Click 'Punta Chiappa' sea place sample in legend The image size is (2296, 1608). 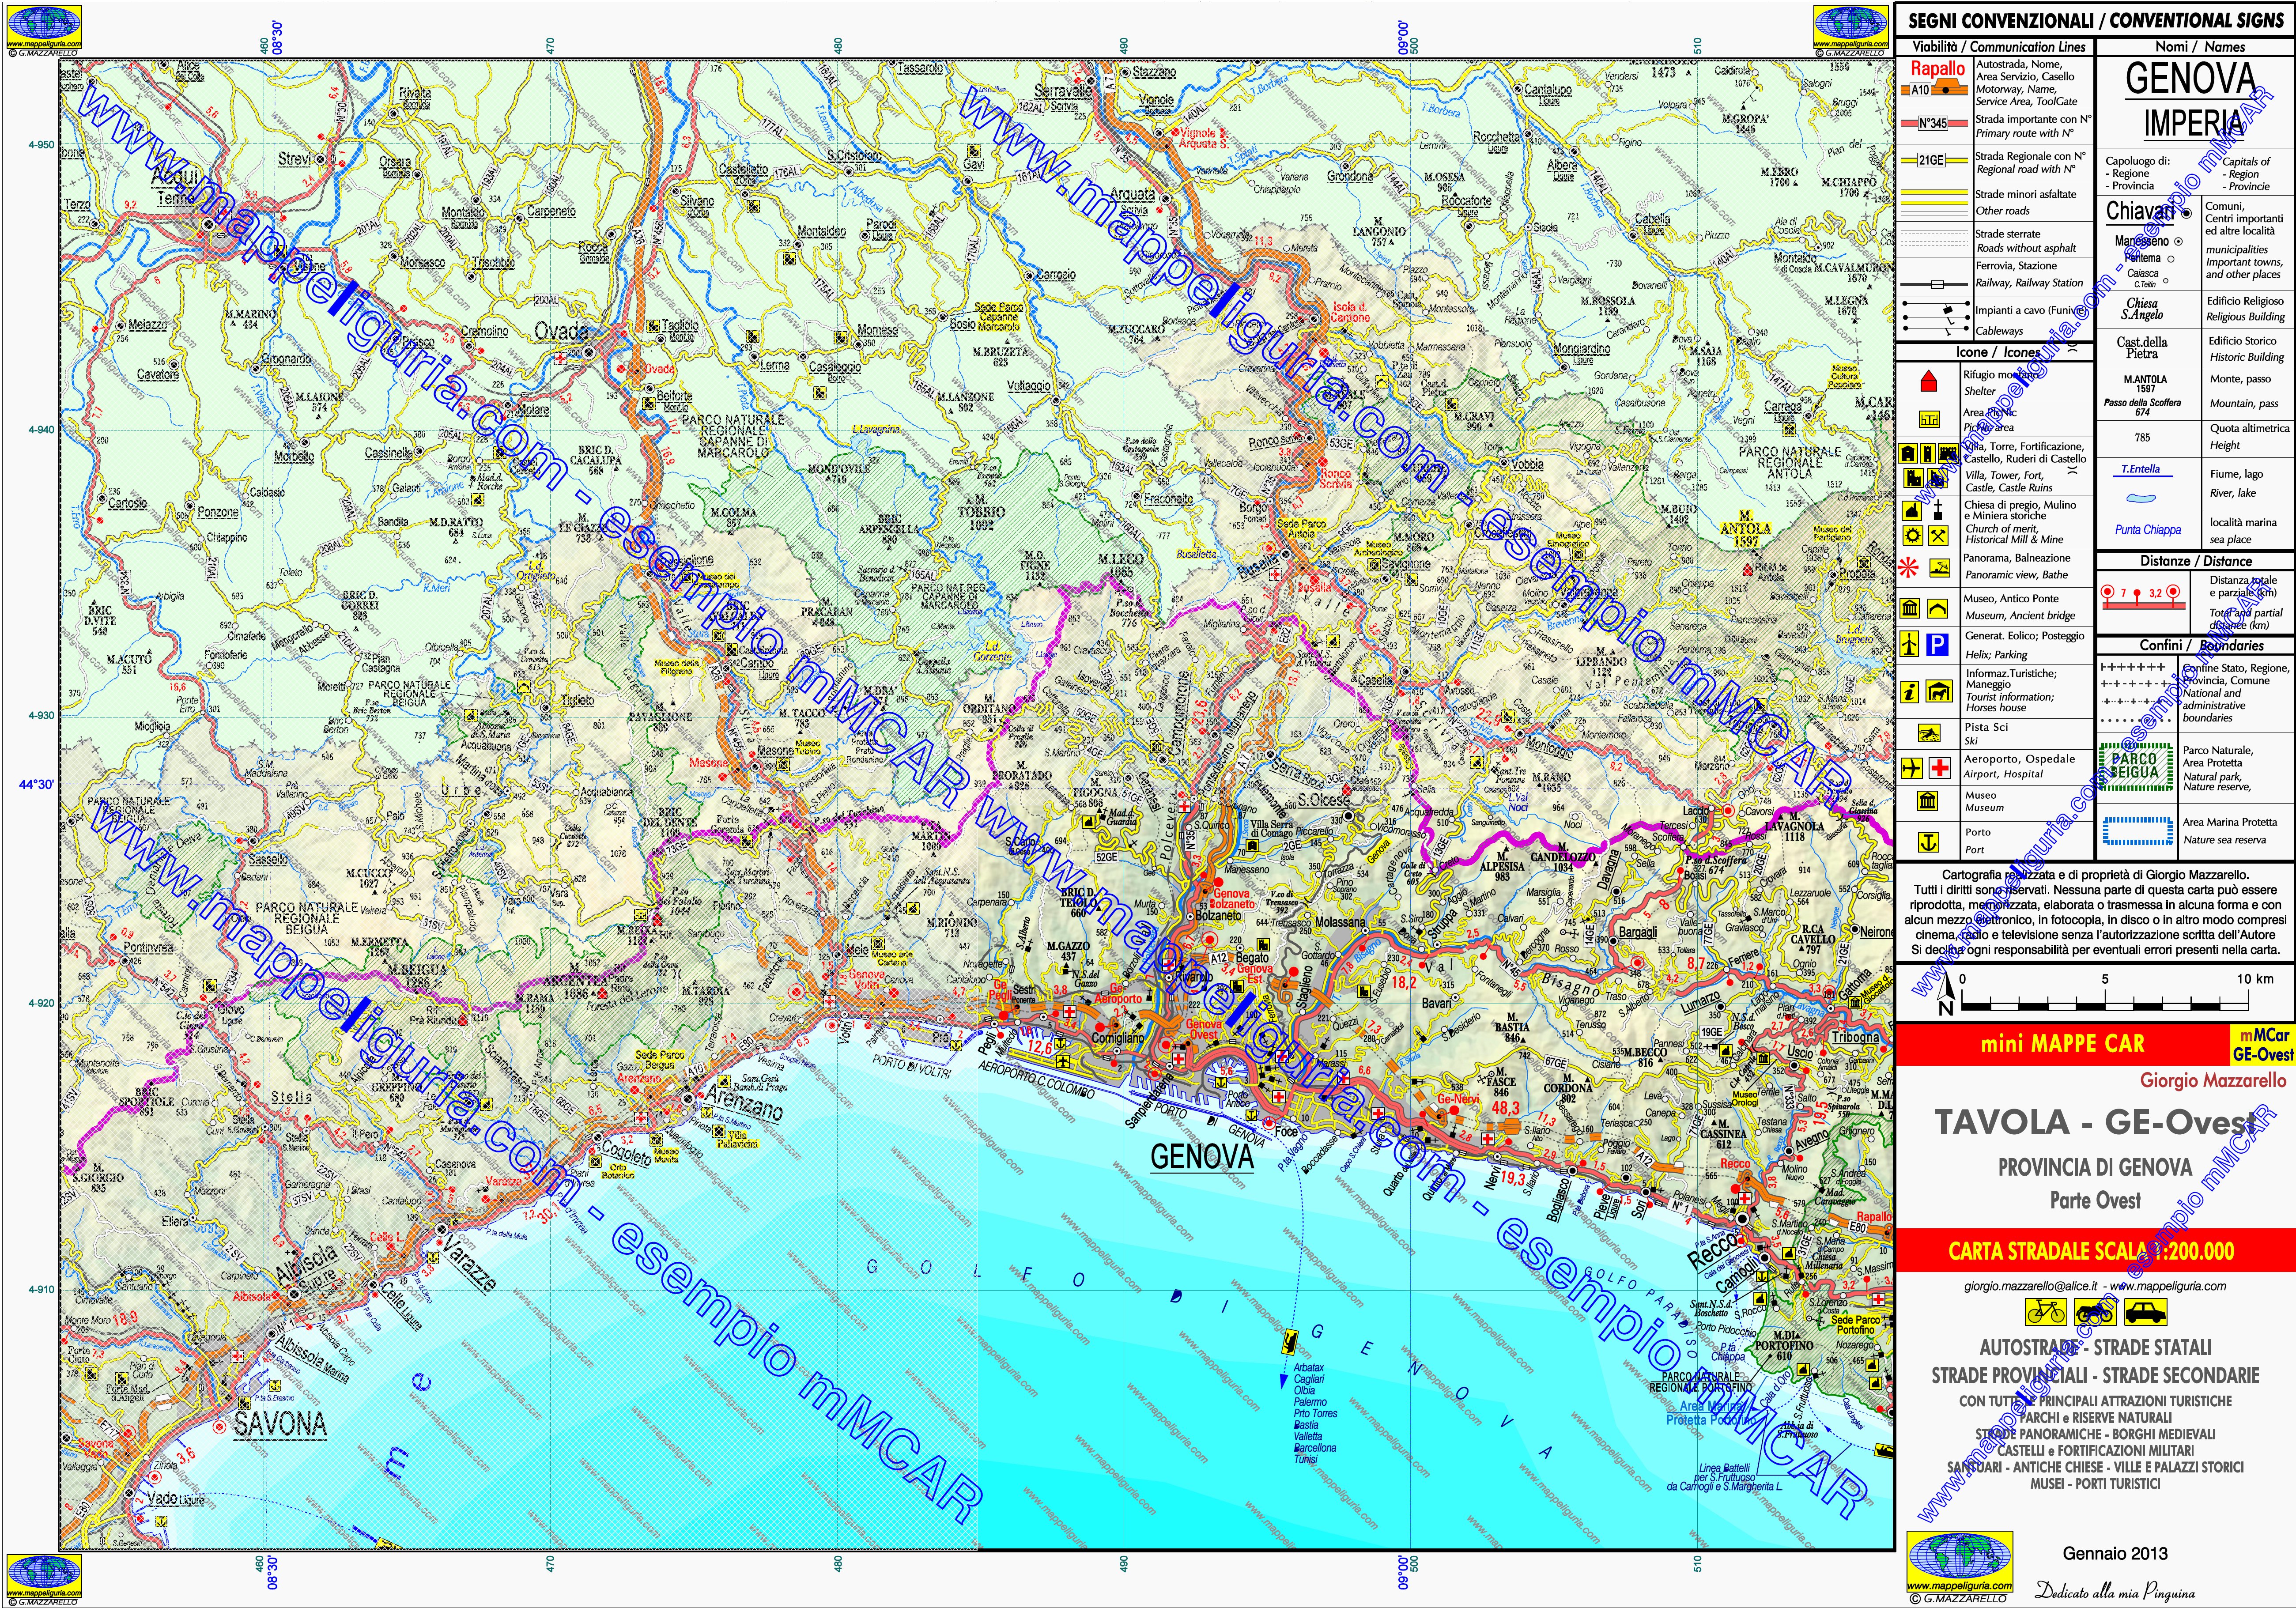click(2148, 530)
